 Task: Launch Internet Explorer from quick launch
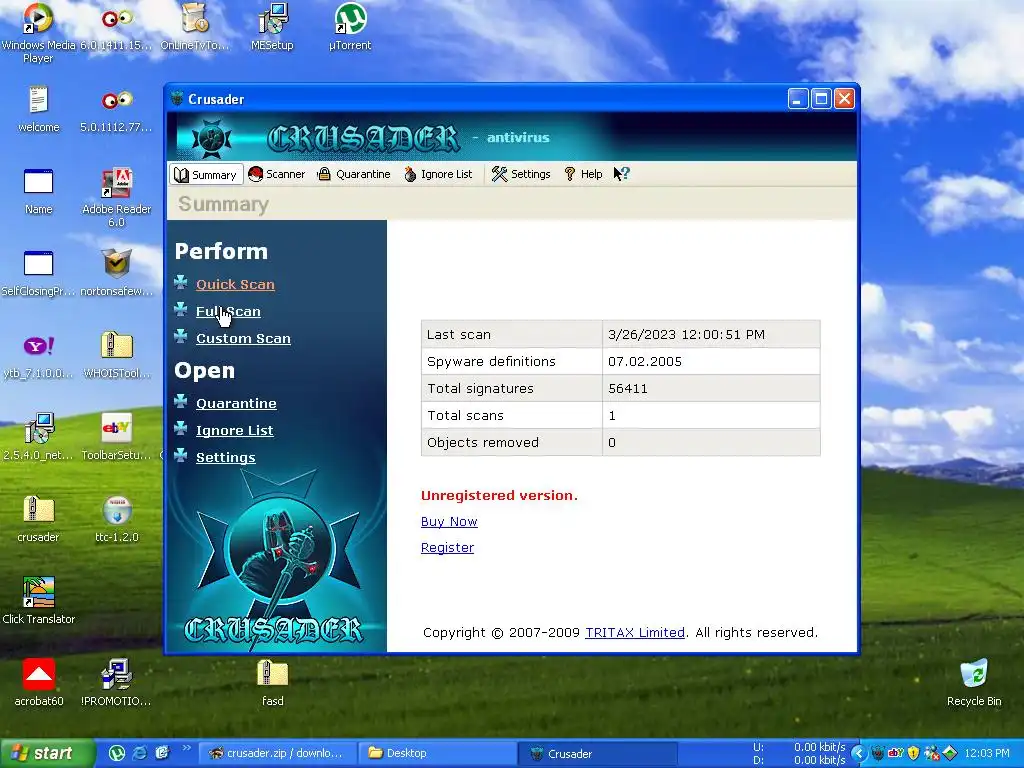click(x=139, y=753)
